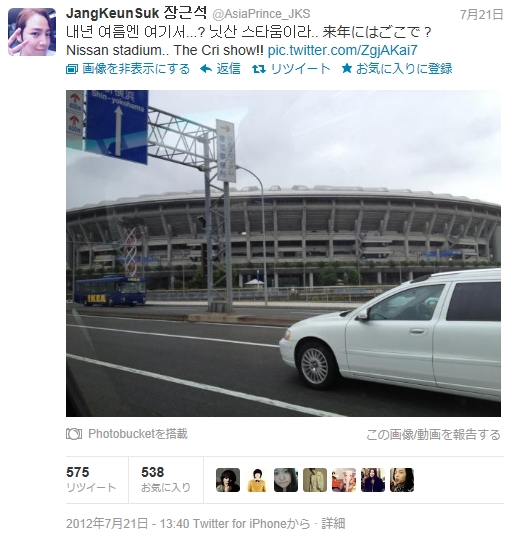This screenshot has height=542, width=511.
Task: Toggle the hide image icon (画像を非表示にする)
Action: point(72,69)
